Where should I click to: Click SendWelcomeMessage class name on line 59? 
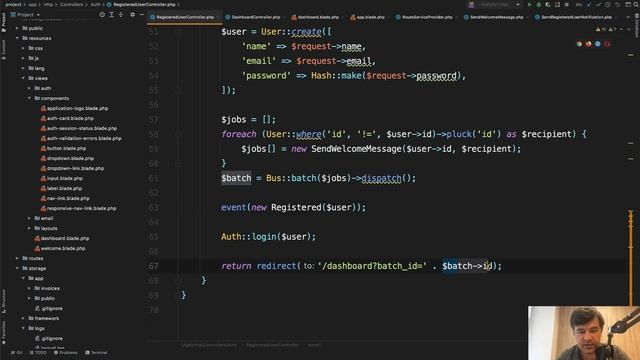point(357,149)
